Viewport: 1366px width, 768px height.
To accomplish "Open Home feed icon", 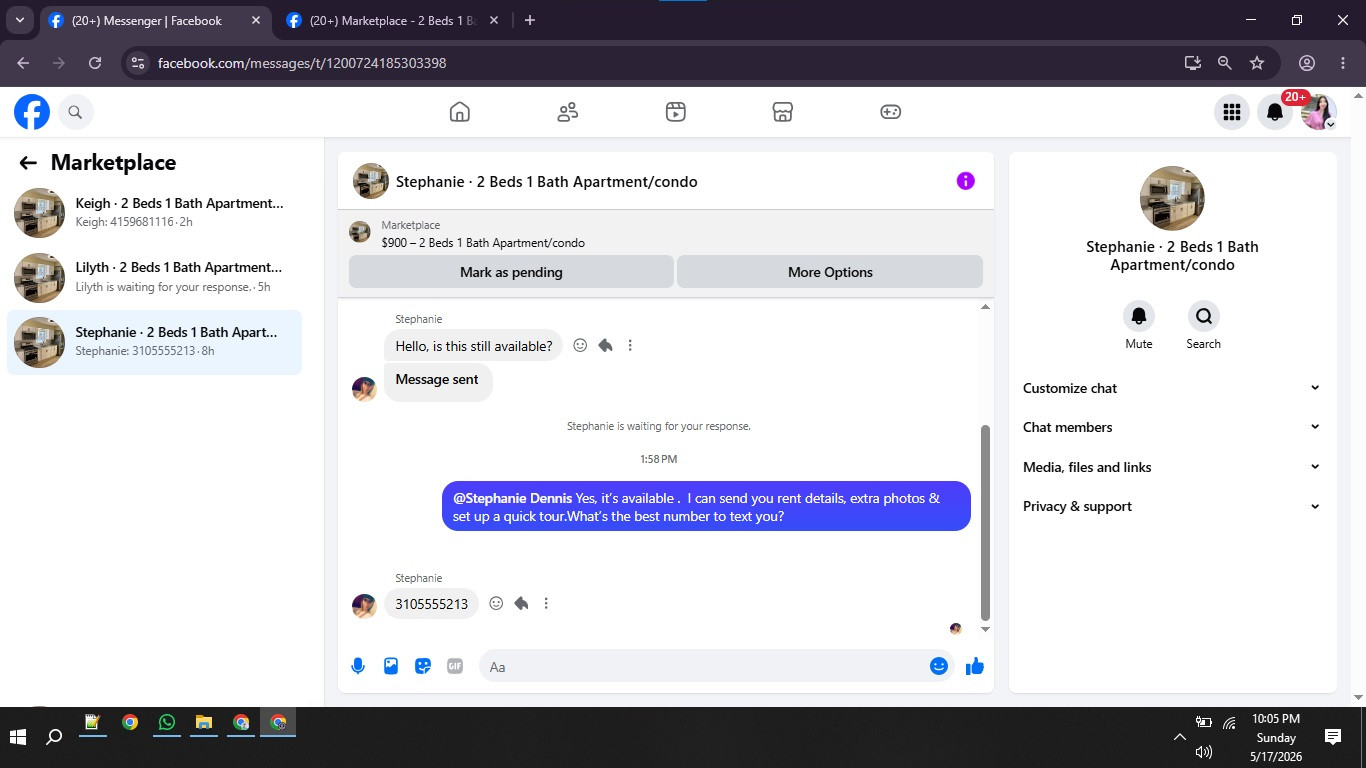I will (459, 112).
